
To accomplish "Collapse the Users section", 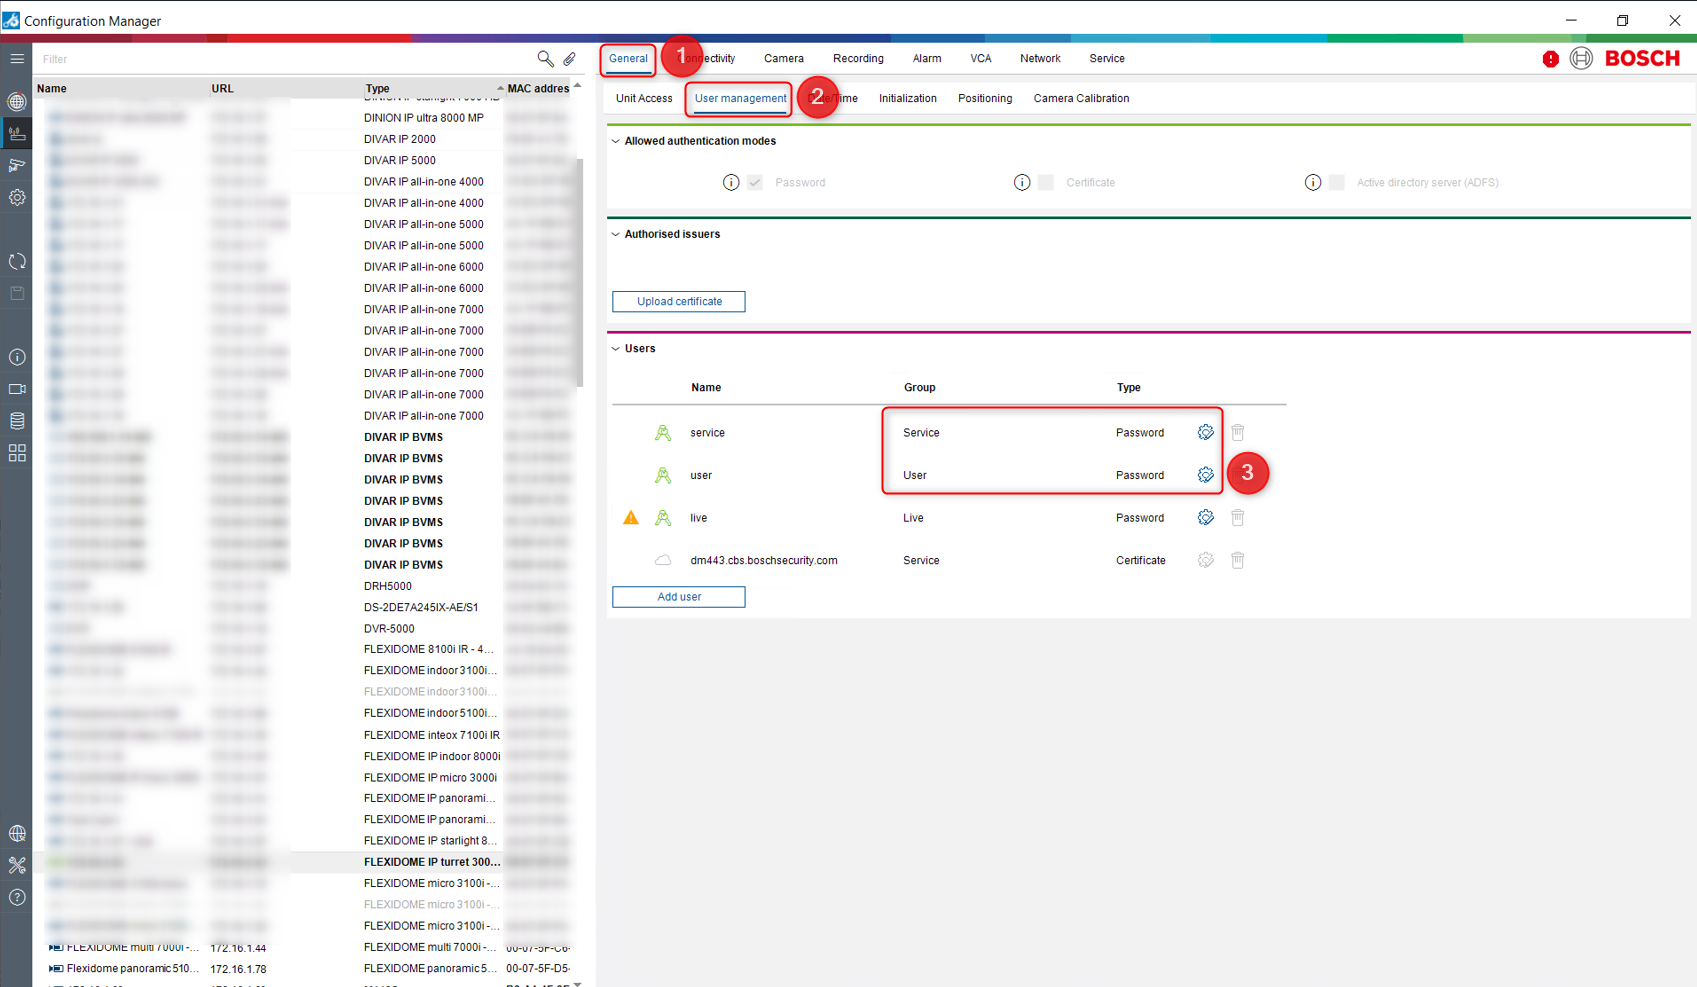I will coord(616,349).
